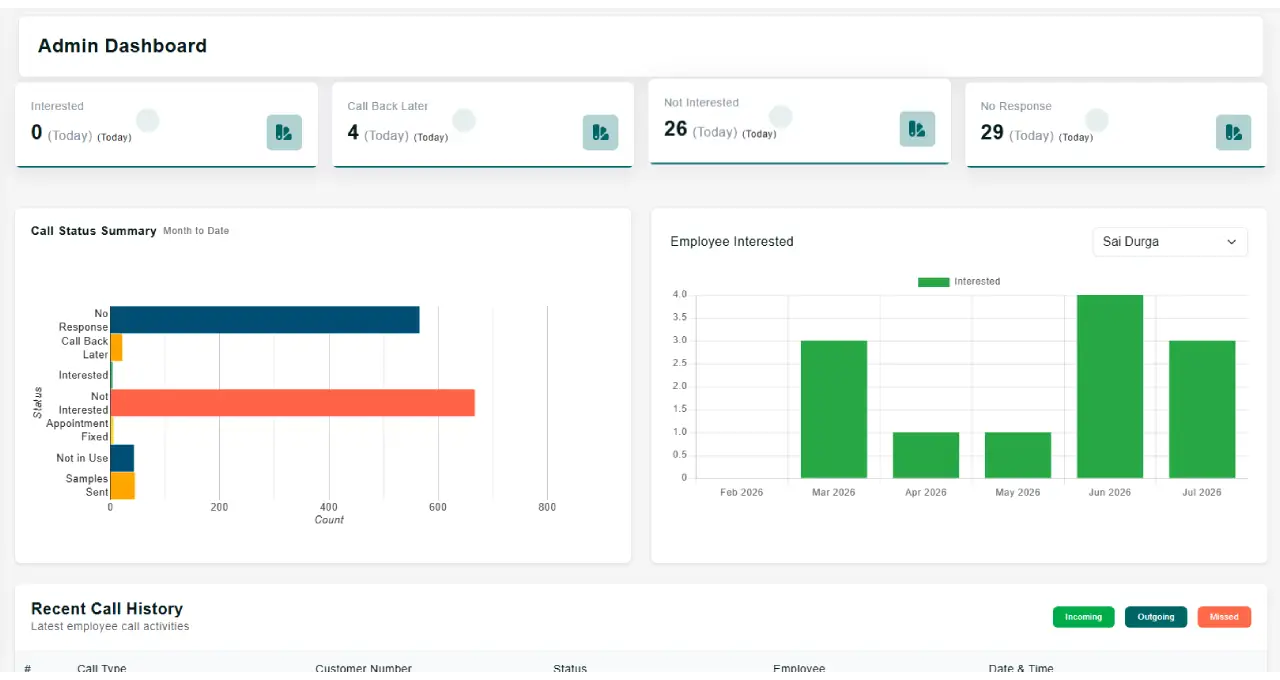The height and width of the screenshot is (680, 1280).
Task: Click the Call Type column header
Action: pyautogui.click(x=102, y=669)
